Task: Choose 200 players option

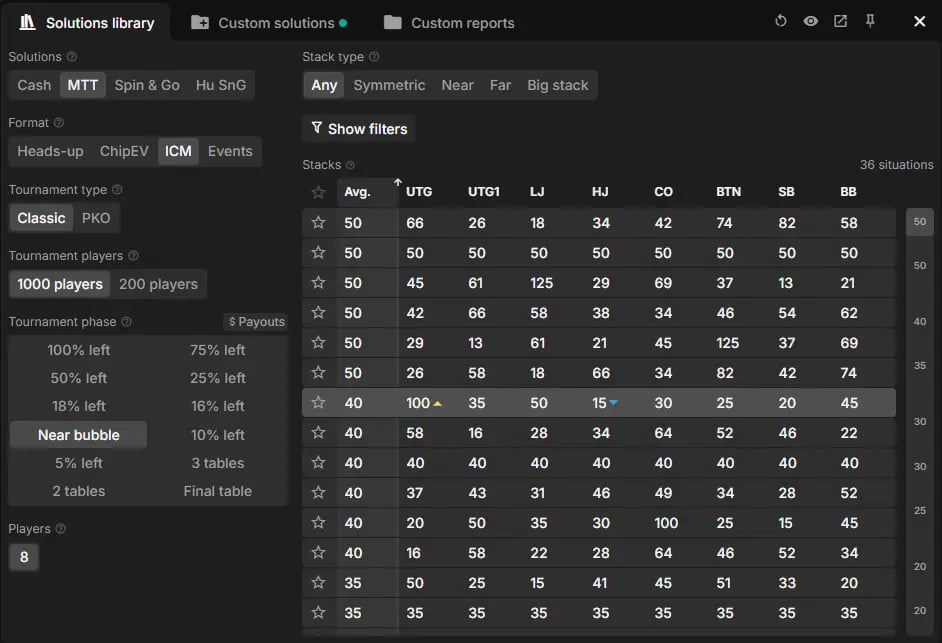Action: pyautogui.click(x=158, y=284)
